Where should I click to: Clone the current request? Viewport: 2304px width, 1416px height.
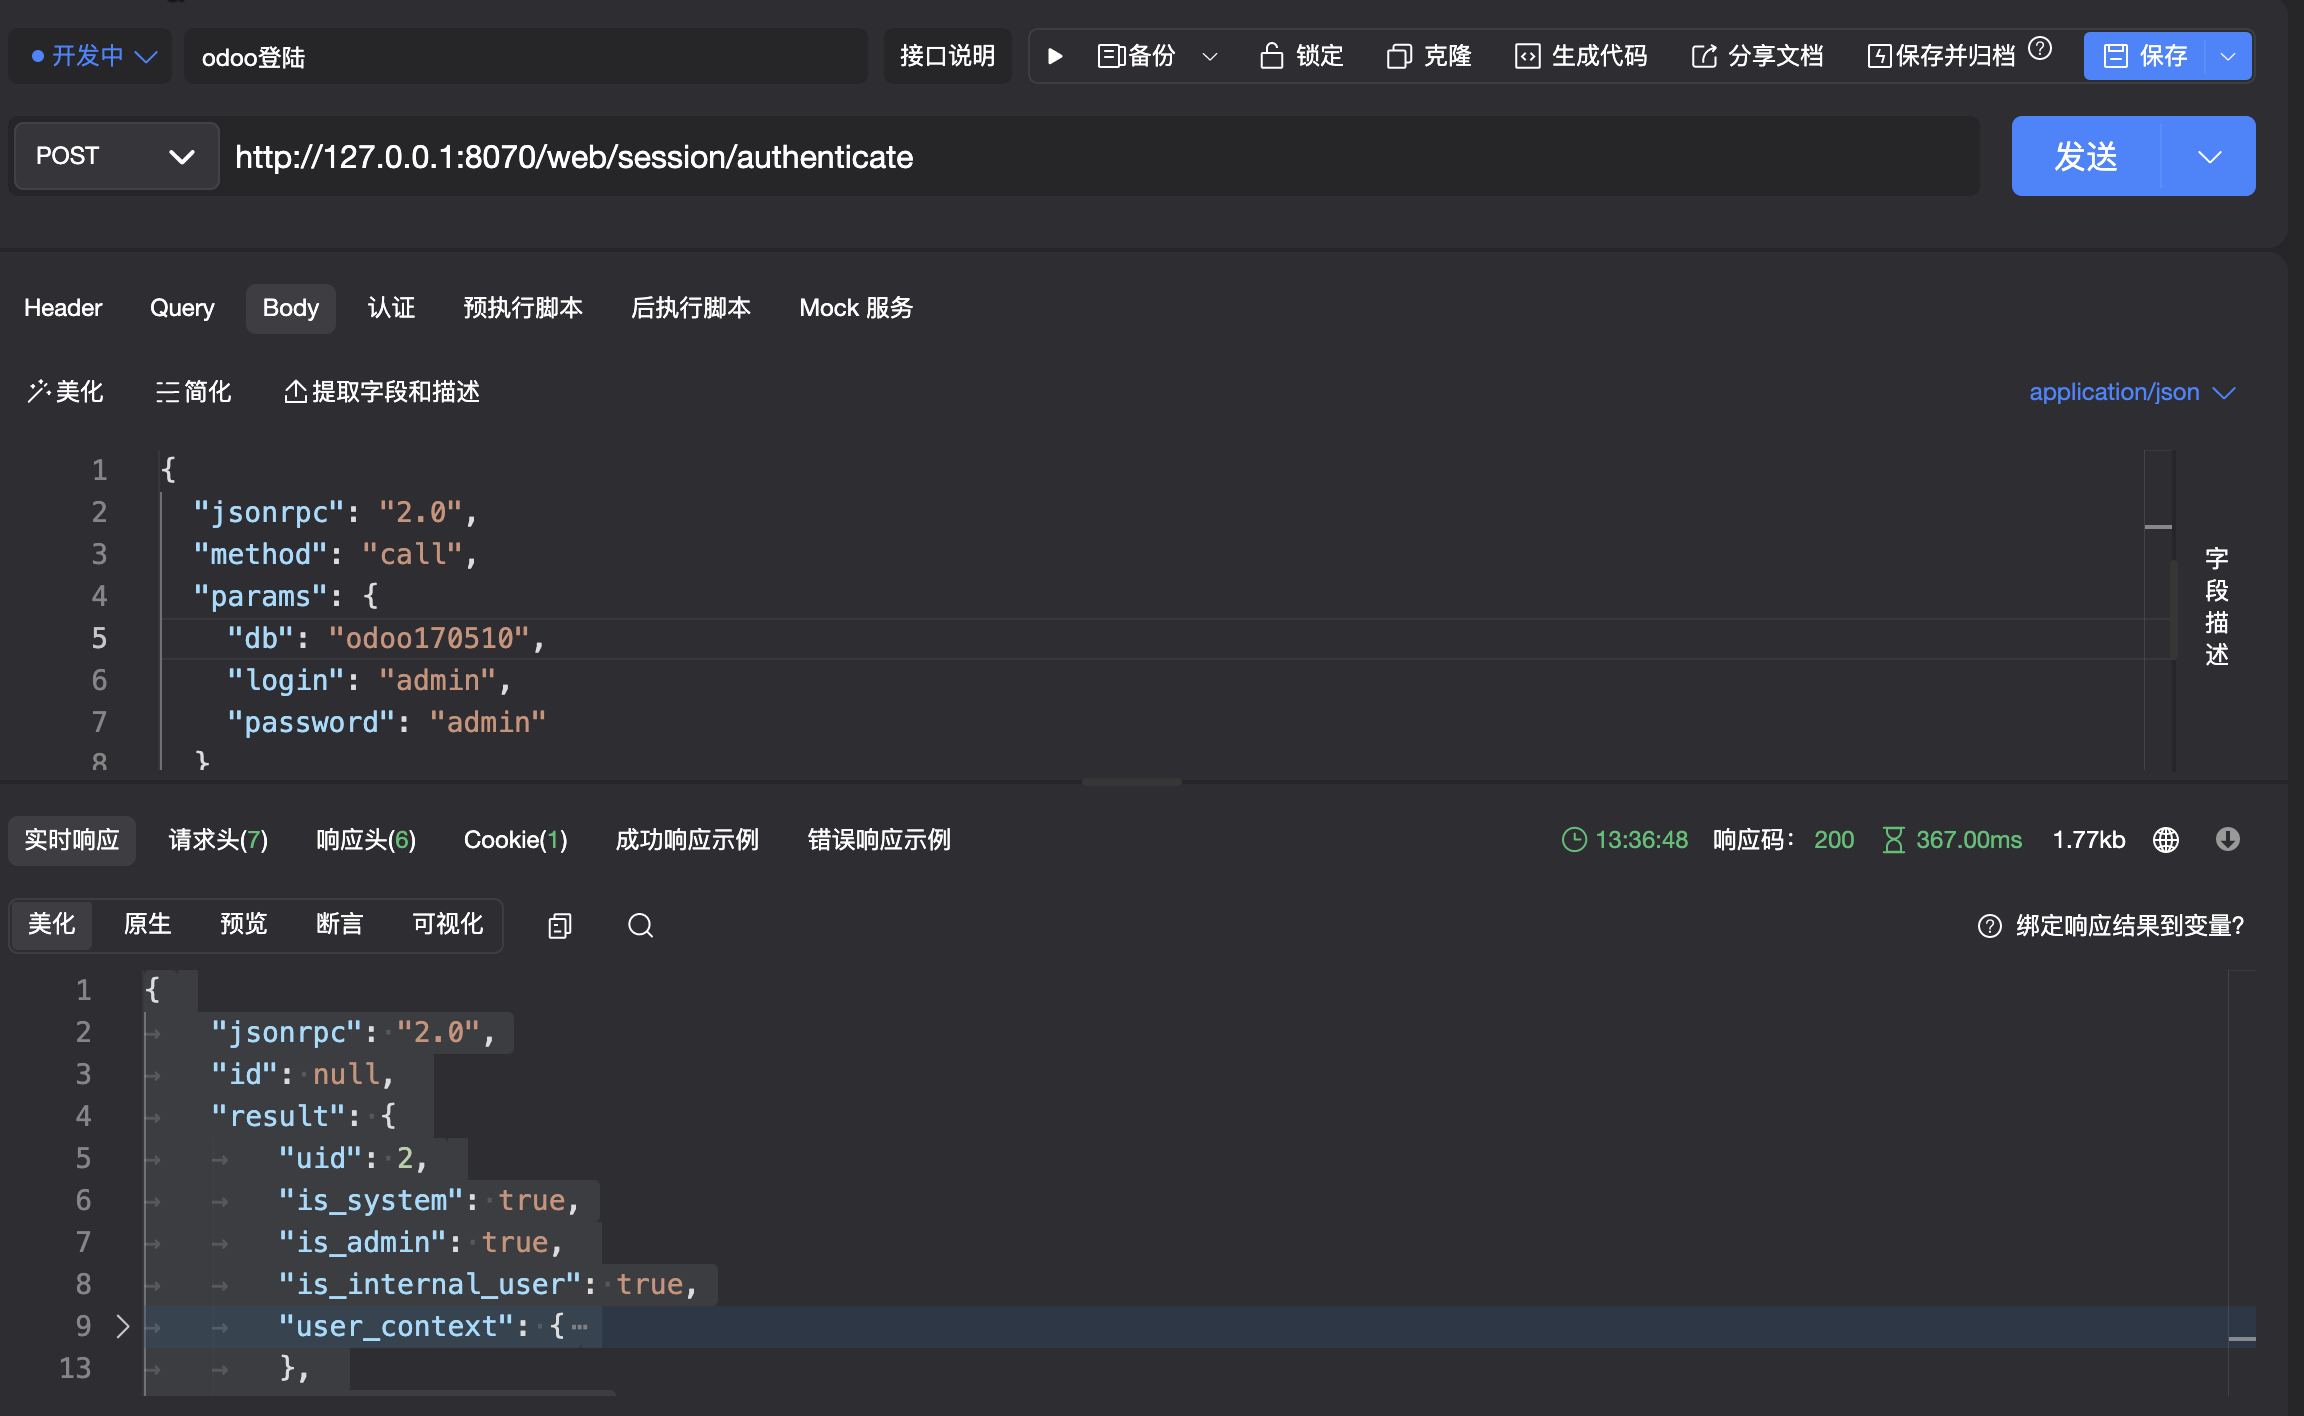tap(1427, 56)
